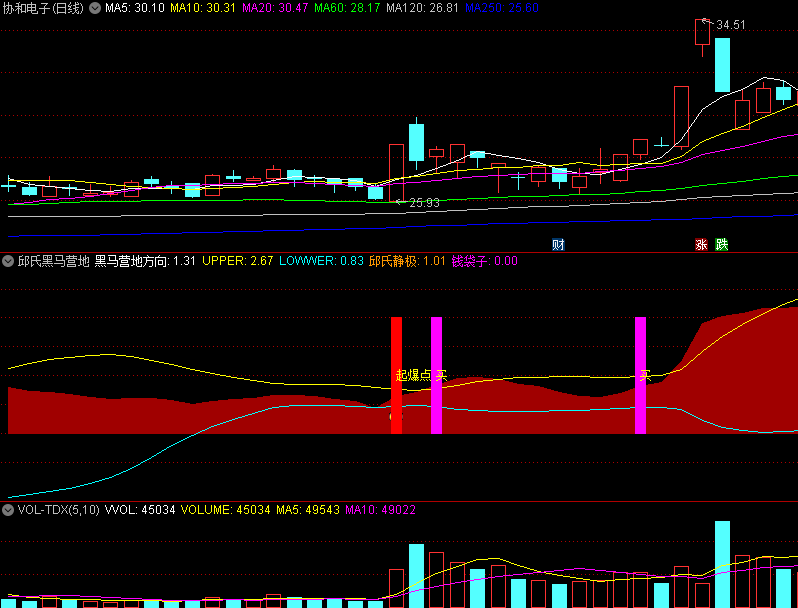
Task: Select the MA250: 25.60 label
Action: coord(502,8)
